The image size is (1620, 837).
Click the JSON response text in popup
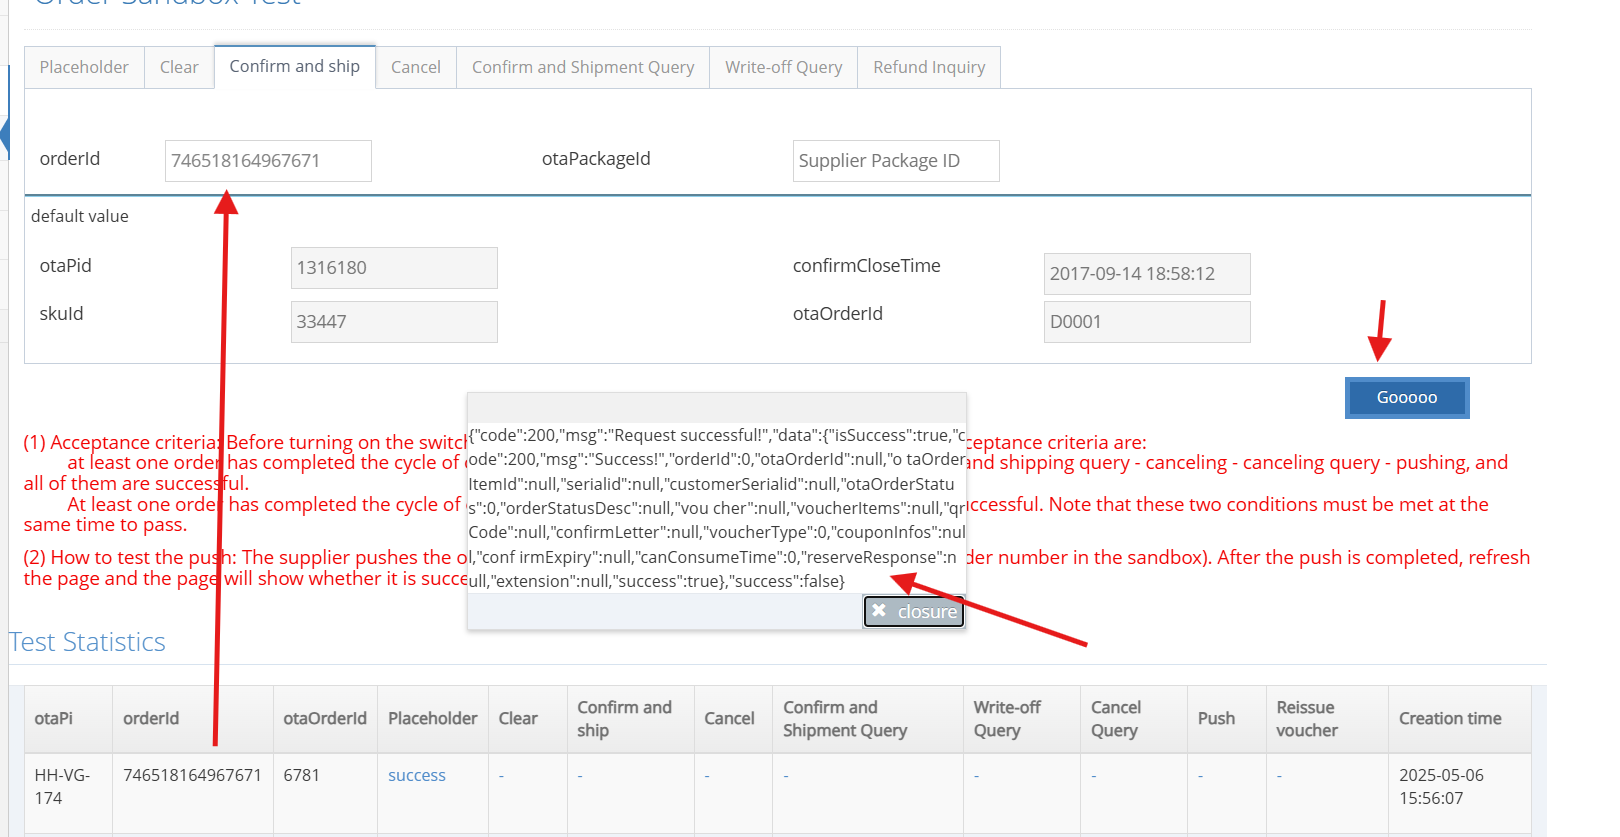716,508
